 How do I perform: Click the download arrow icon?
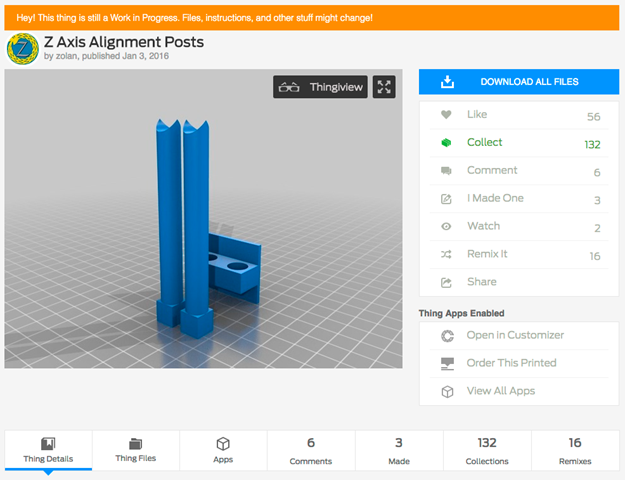(x=447, y=82)
